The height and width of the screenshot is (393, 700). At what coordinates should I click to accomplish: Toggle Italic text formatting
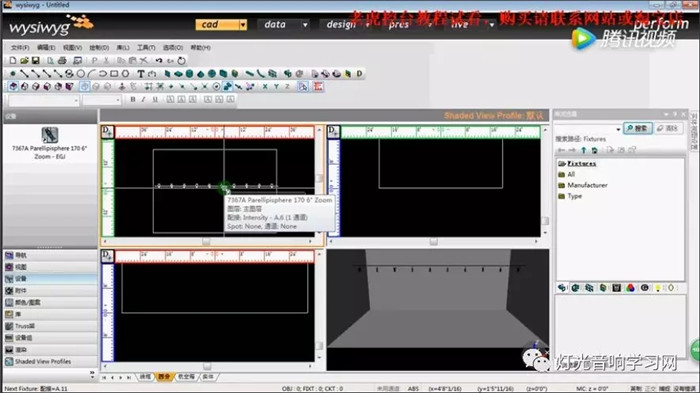point(143,100)
